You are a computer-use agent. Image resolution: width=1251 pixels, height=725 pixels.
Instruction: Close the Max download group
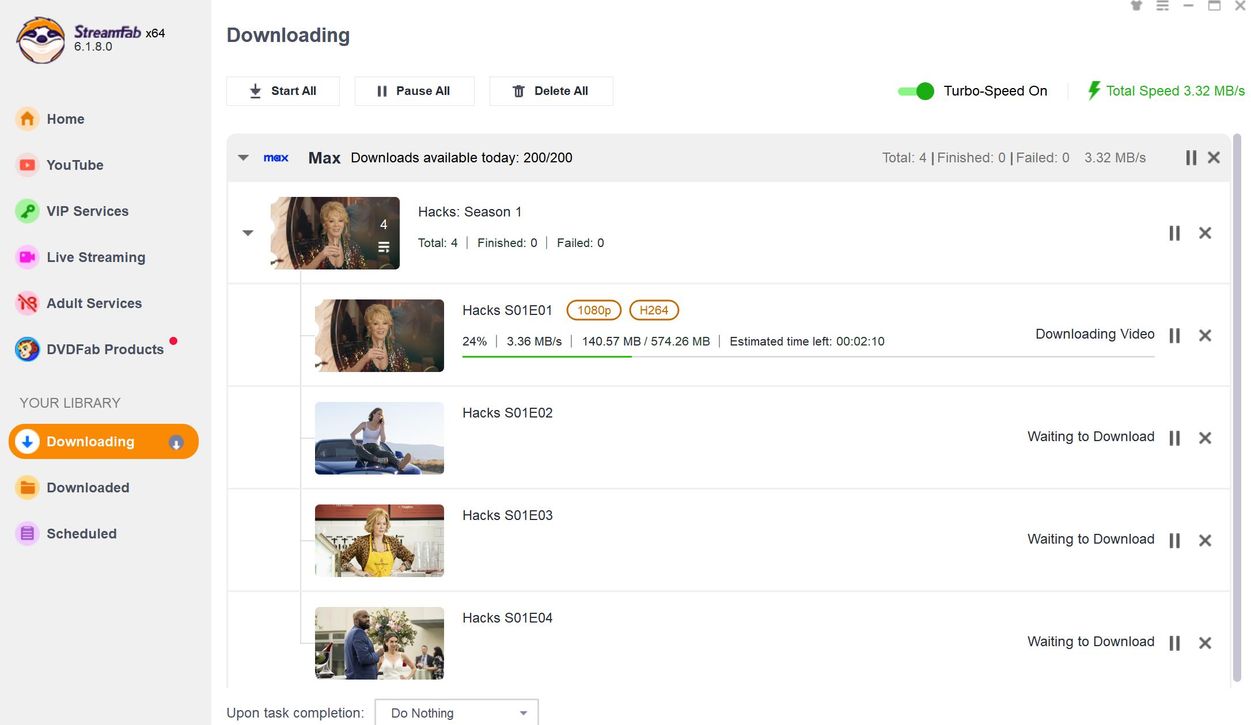click(1214, 158)
